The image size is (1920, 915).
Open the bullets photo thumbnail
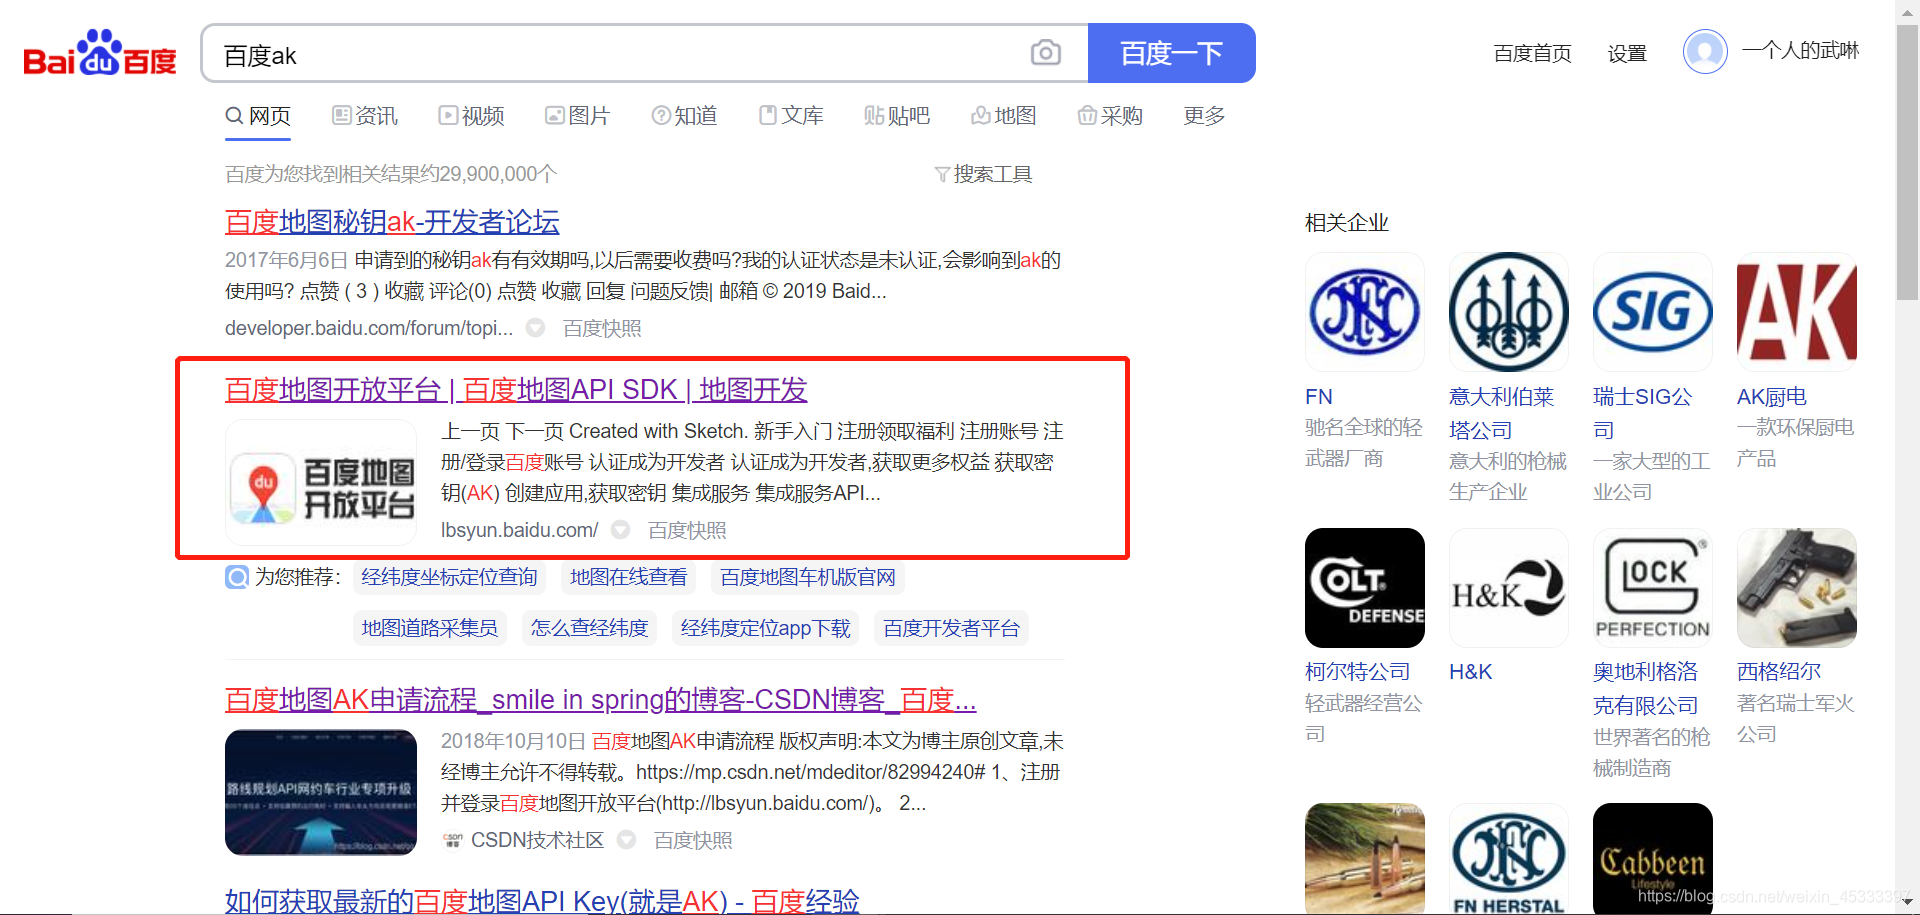click(x=1364, y=859)
